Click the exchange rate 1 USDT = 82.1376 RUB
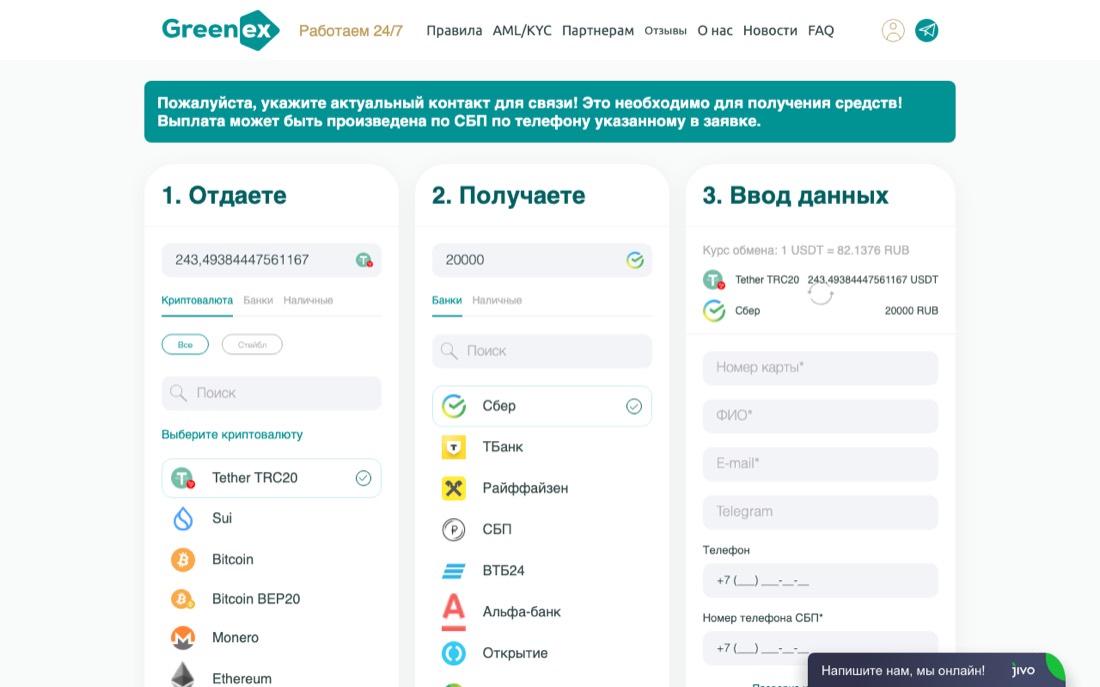1100x687 pixels. [806, 251]
